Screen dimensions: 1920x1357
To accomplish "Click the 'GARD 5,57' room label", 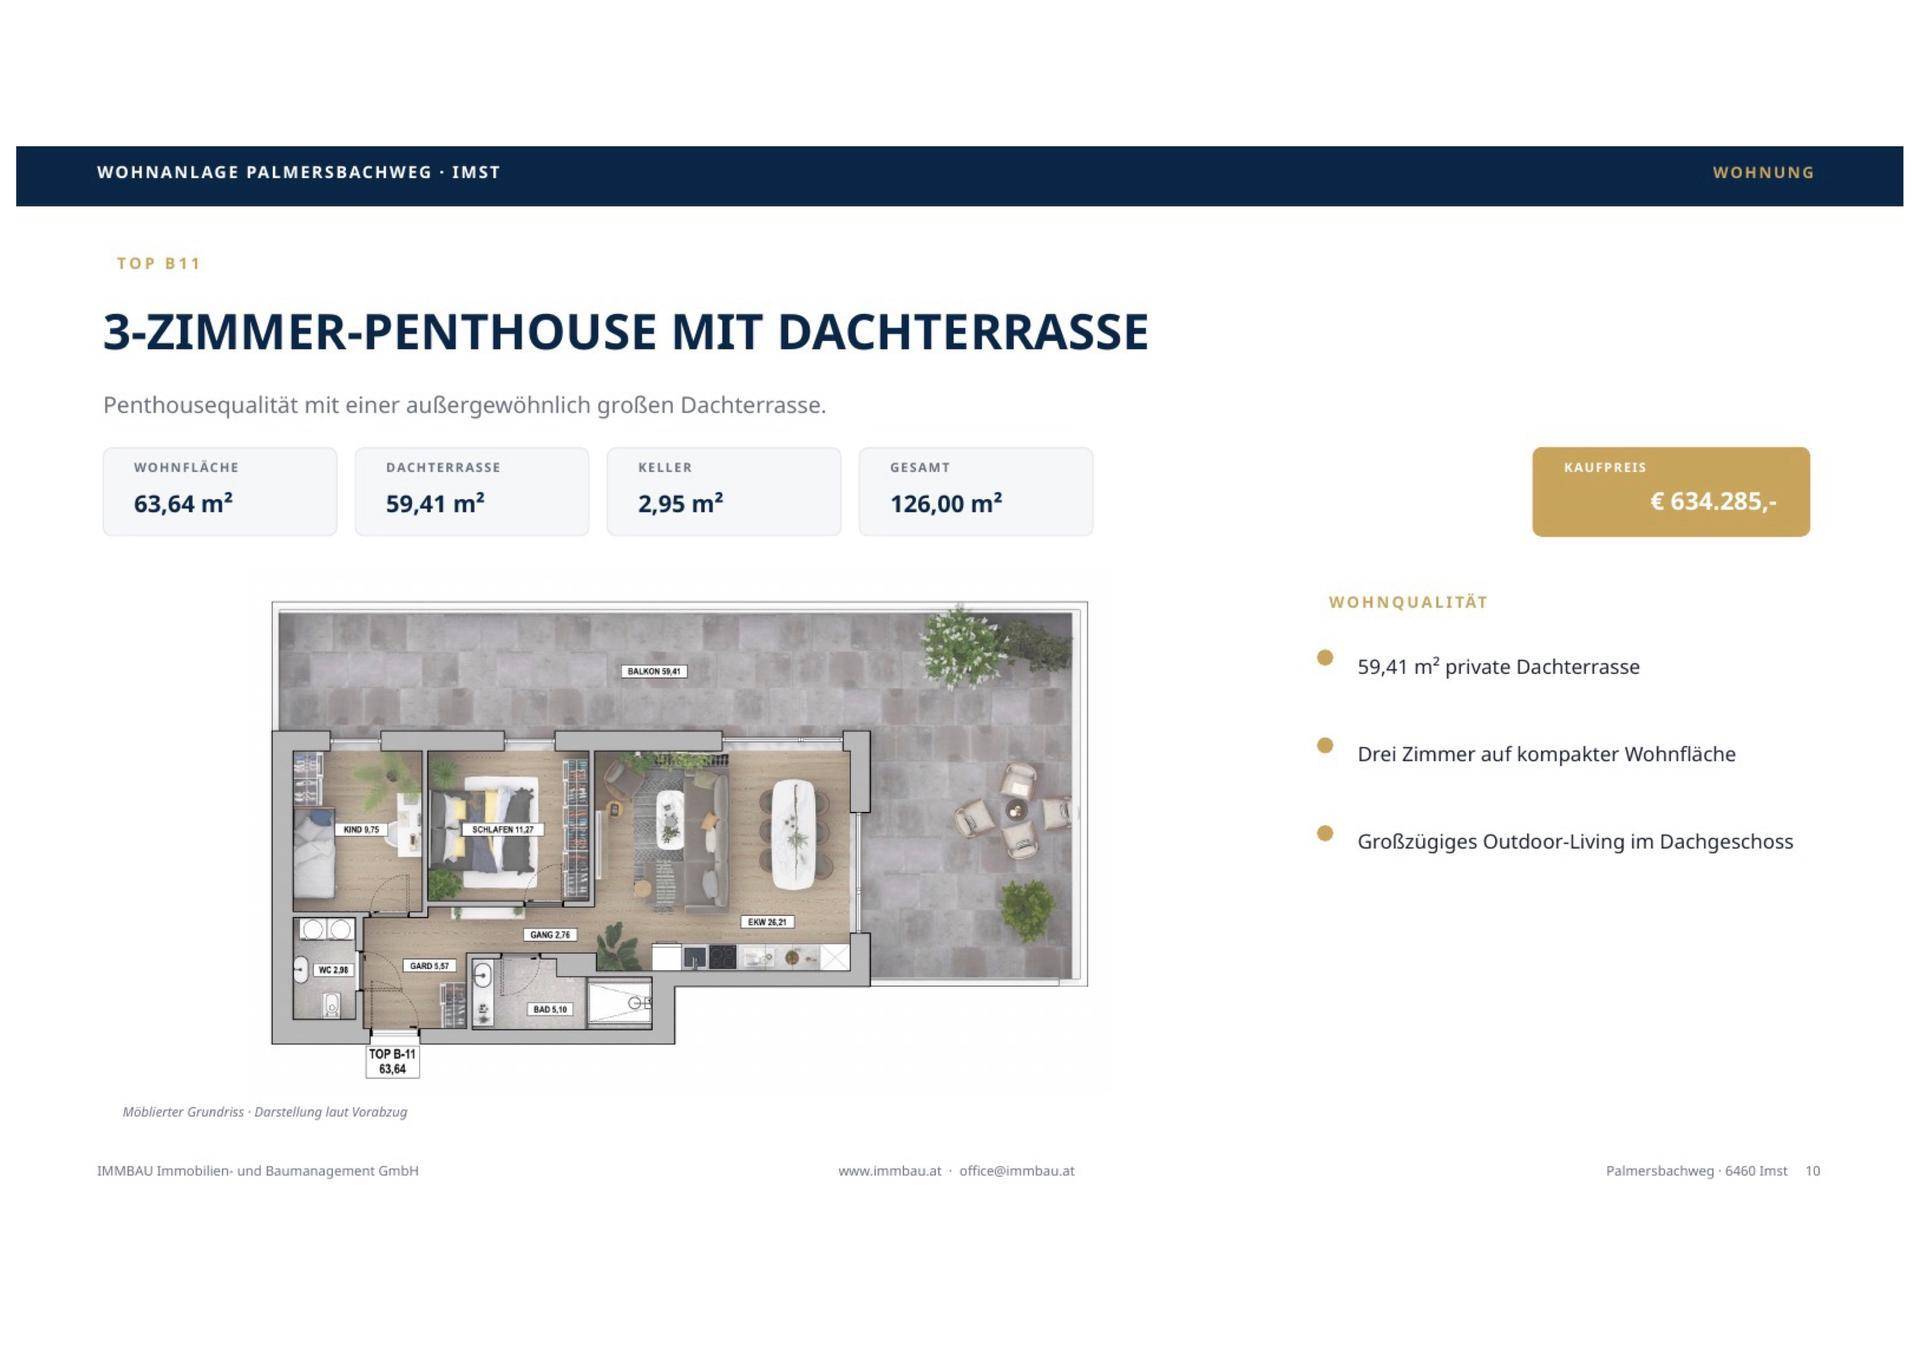I will pos(429,966).
